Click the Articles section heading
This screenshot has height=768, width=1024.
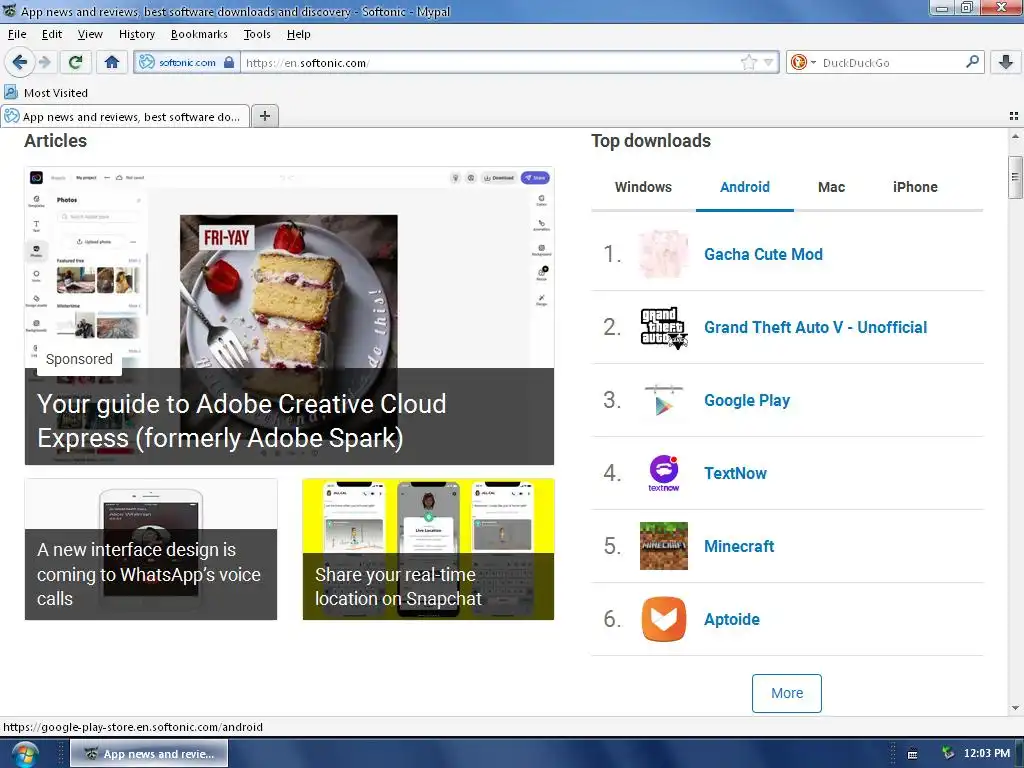(x=56, y=140)
